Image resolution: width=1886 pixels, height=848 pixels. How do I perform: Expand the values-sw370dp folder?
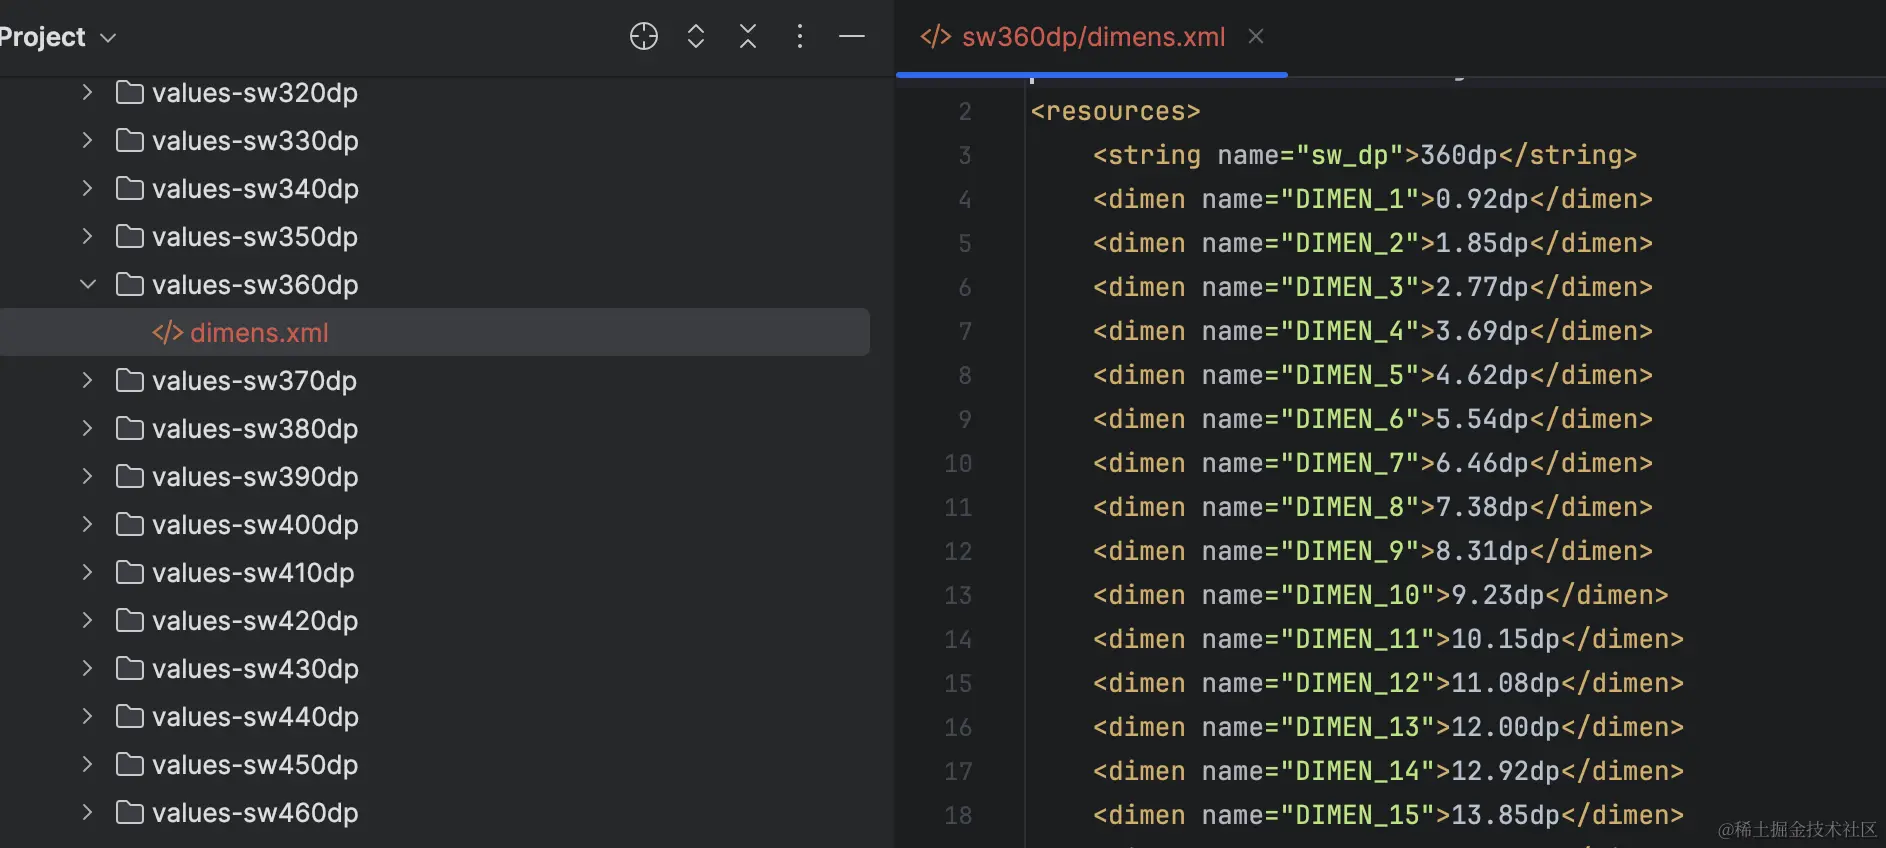coord(87,381)
